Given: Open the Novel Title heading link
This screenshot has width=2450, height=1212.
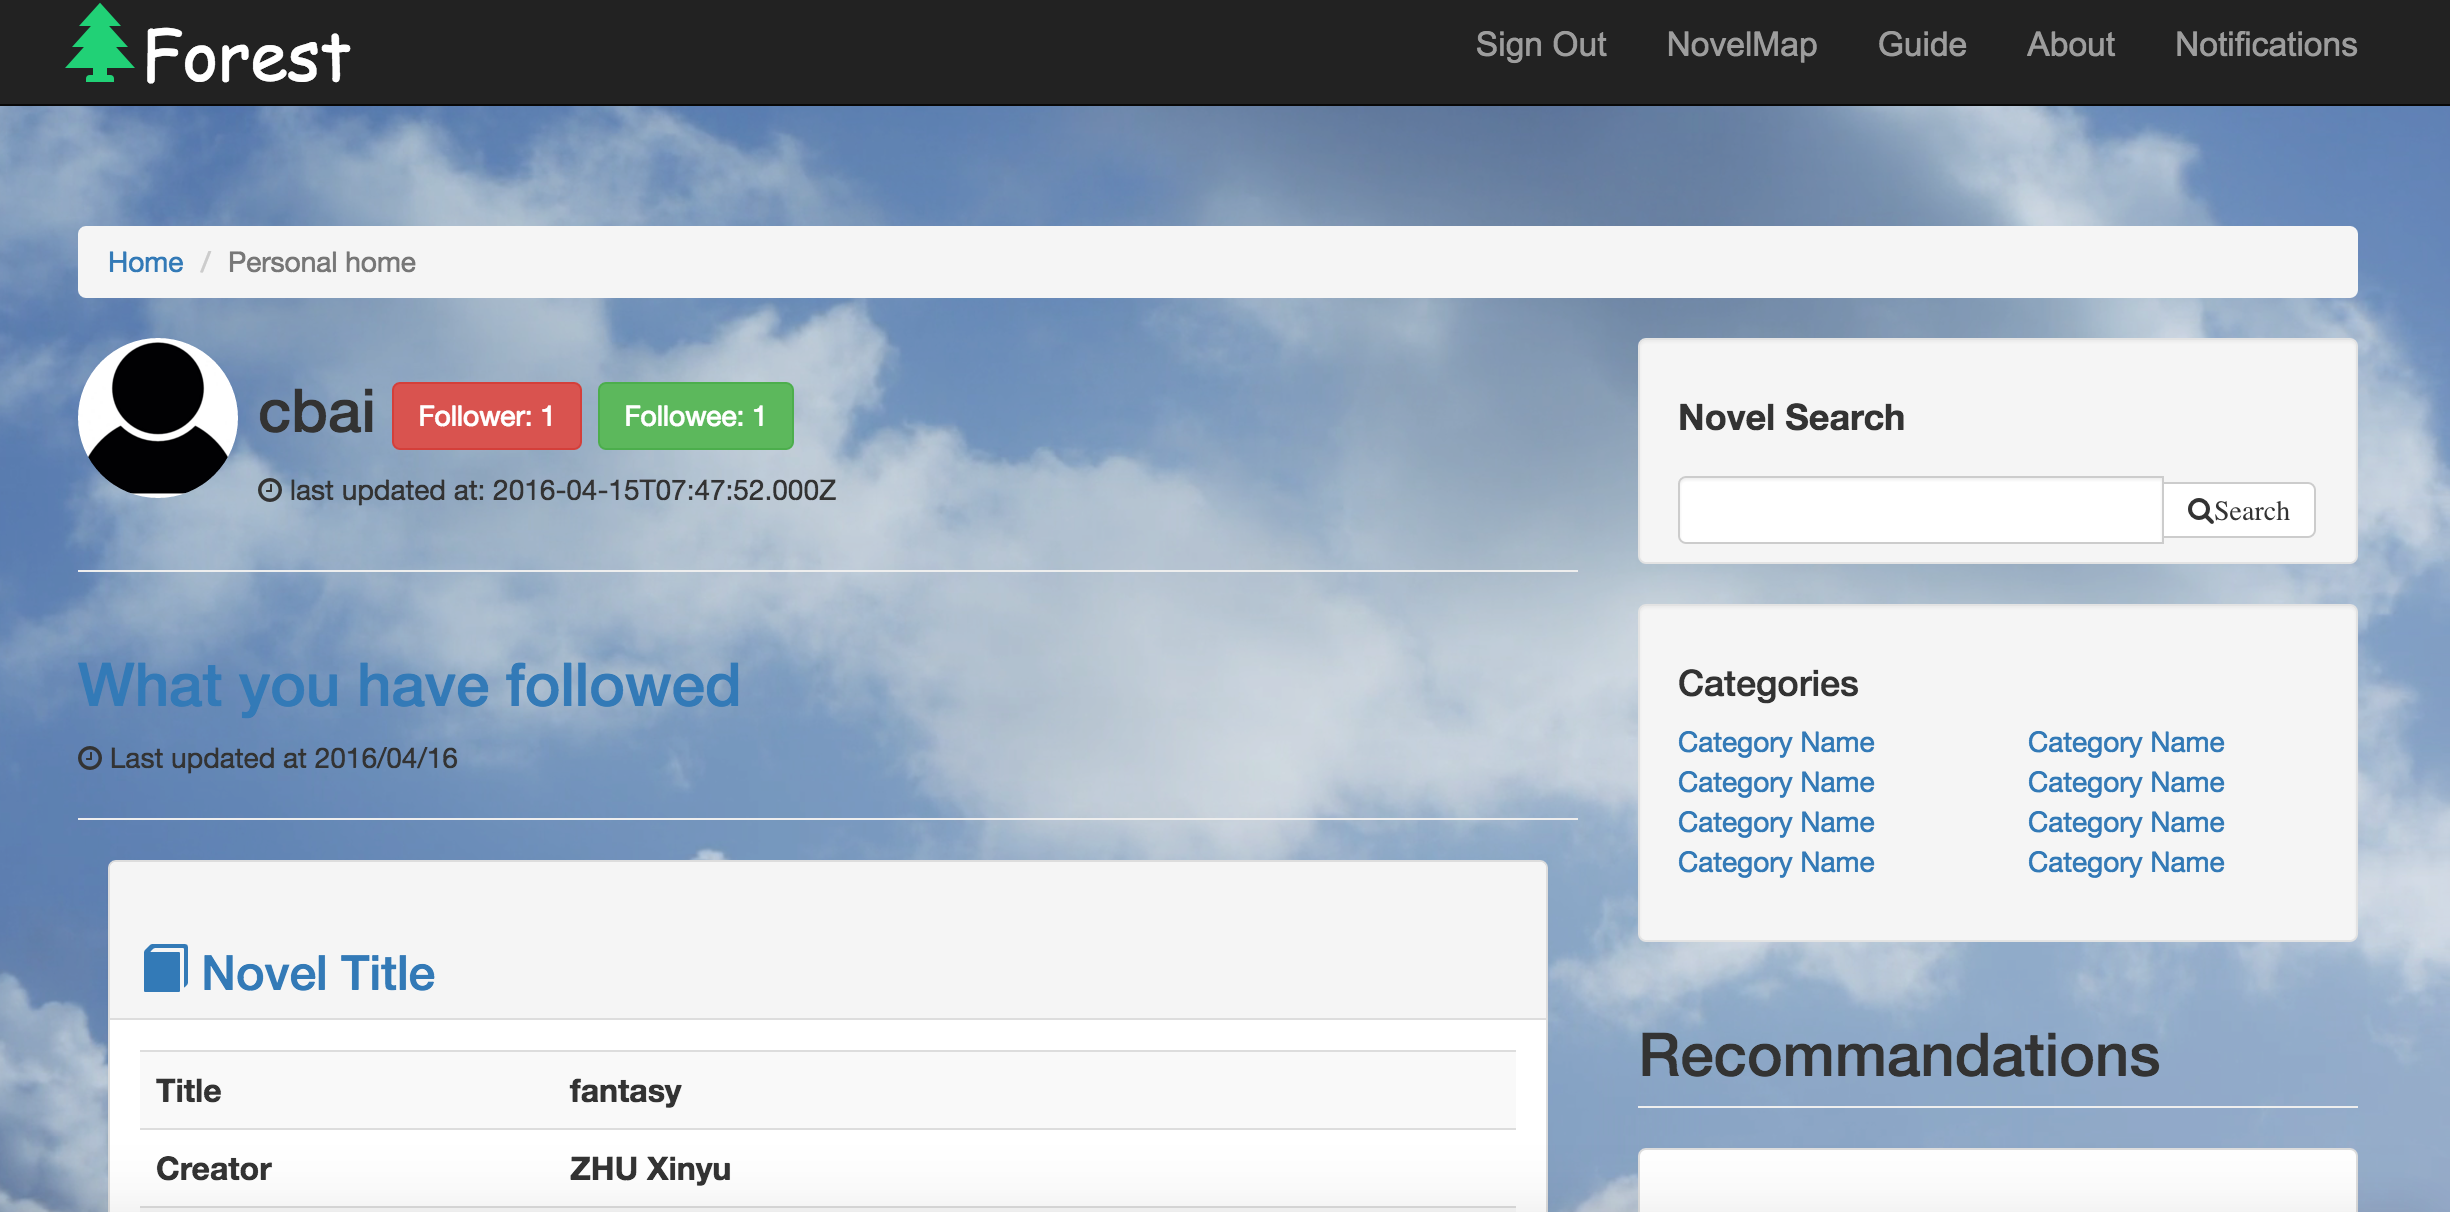Looking at the screenshot, I should (318, 973).
